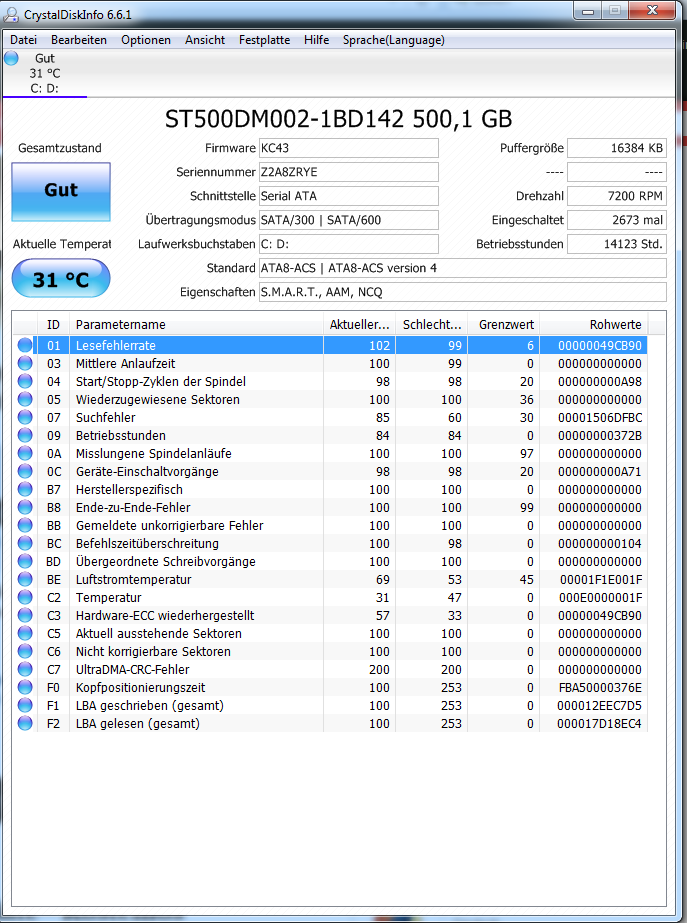Click raw value 000017D18EC4
The image size is (687, 923).
tap(599, 723)
